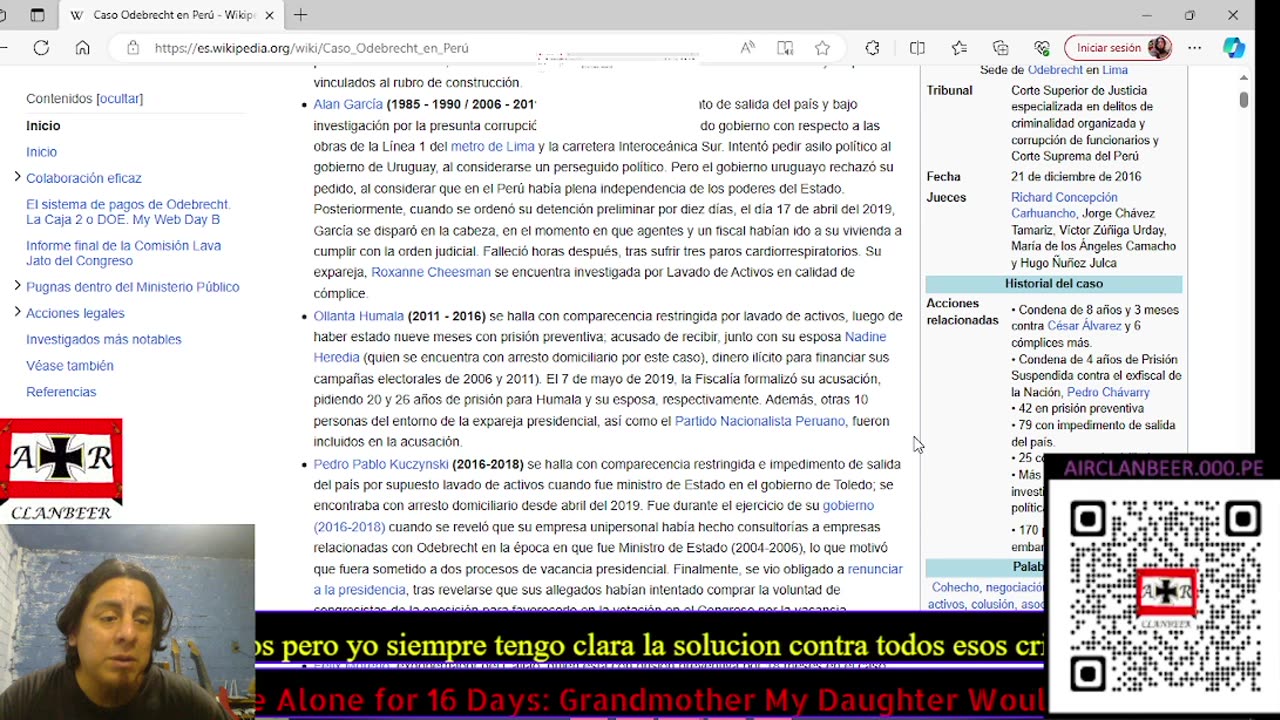
Task: Expand the Colaboración eficaz section
Action: click(x=17, y=177)
